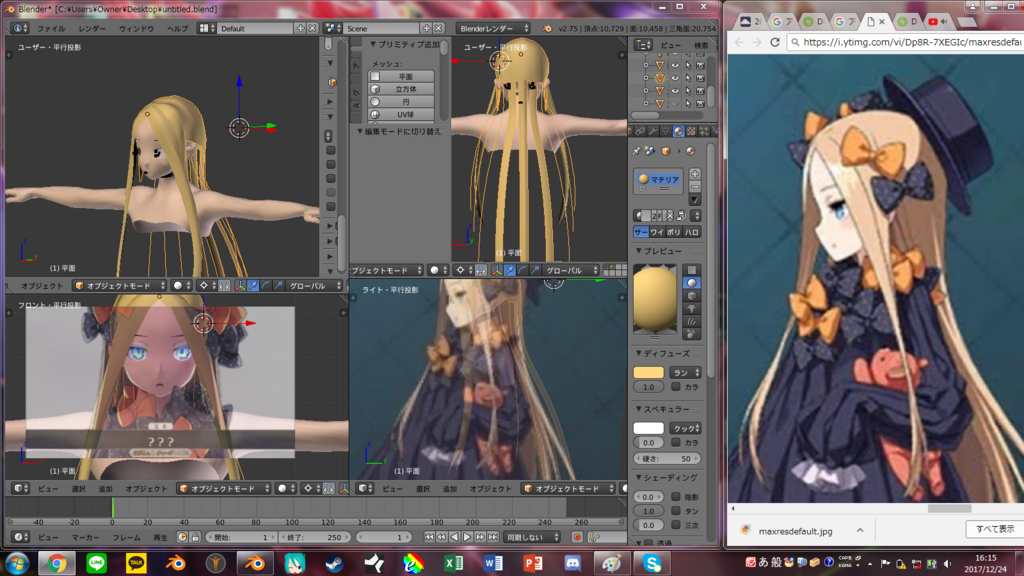Image resolution: width=1024 pixels, height=576 pixels.
Task: Toggle the timeline lock icon
Action: (x=195, y=537)
